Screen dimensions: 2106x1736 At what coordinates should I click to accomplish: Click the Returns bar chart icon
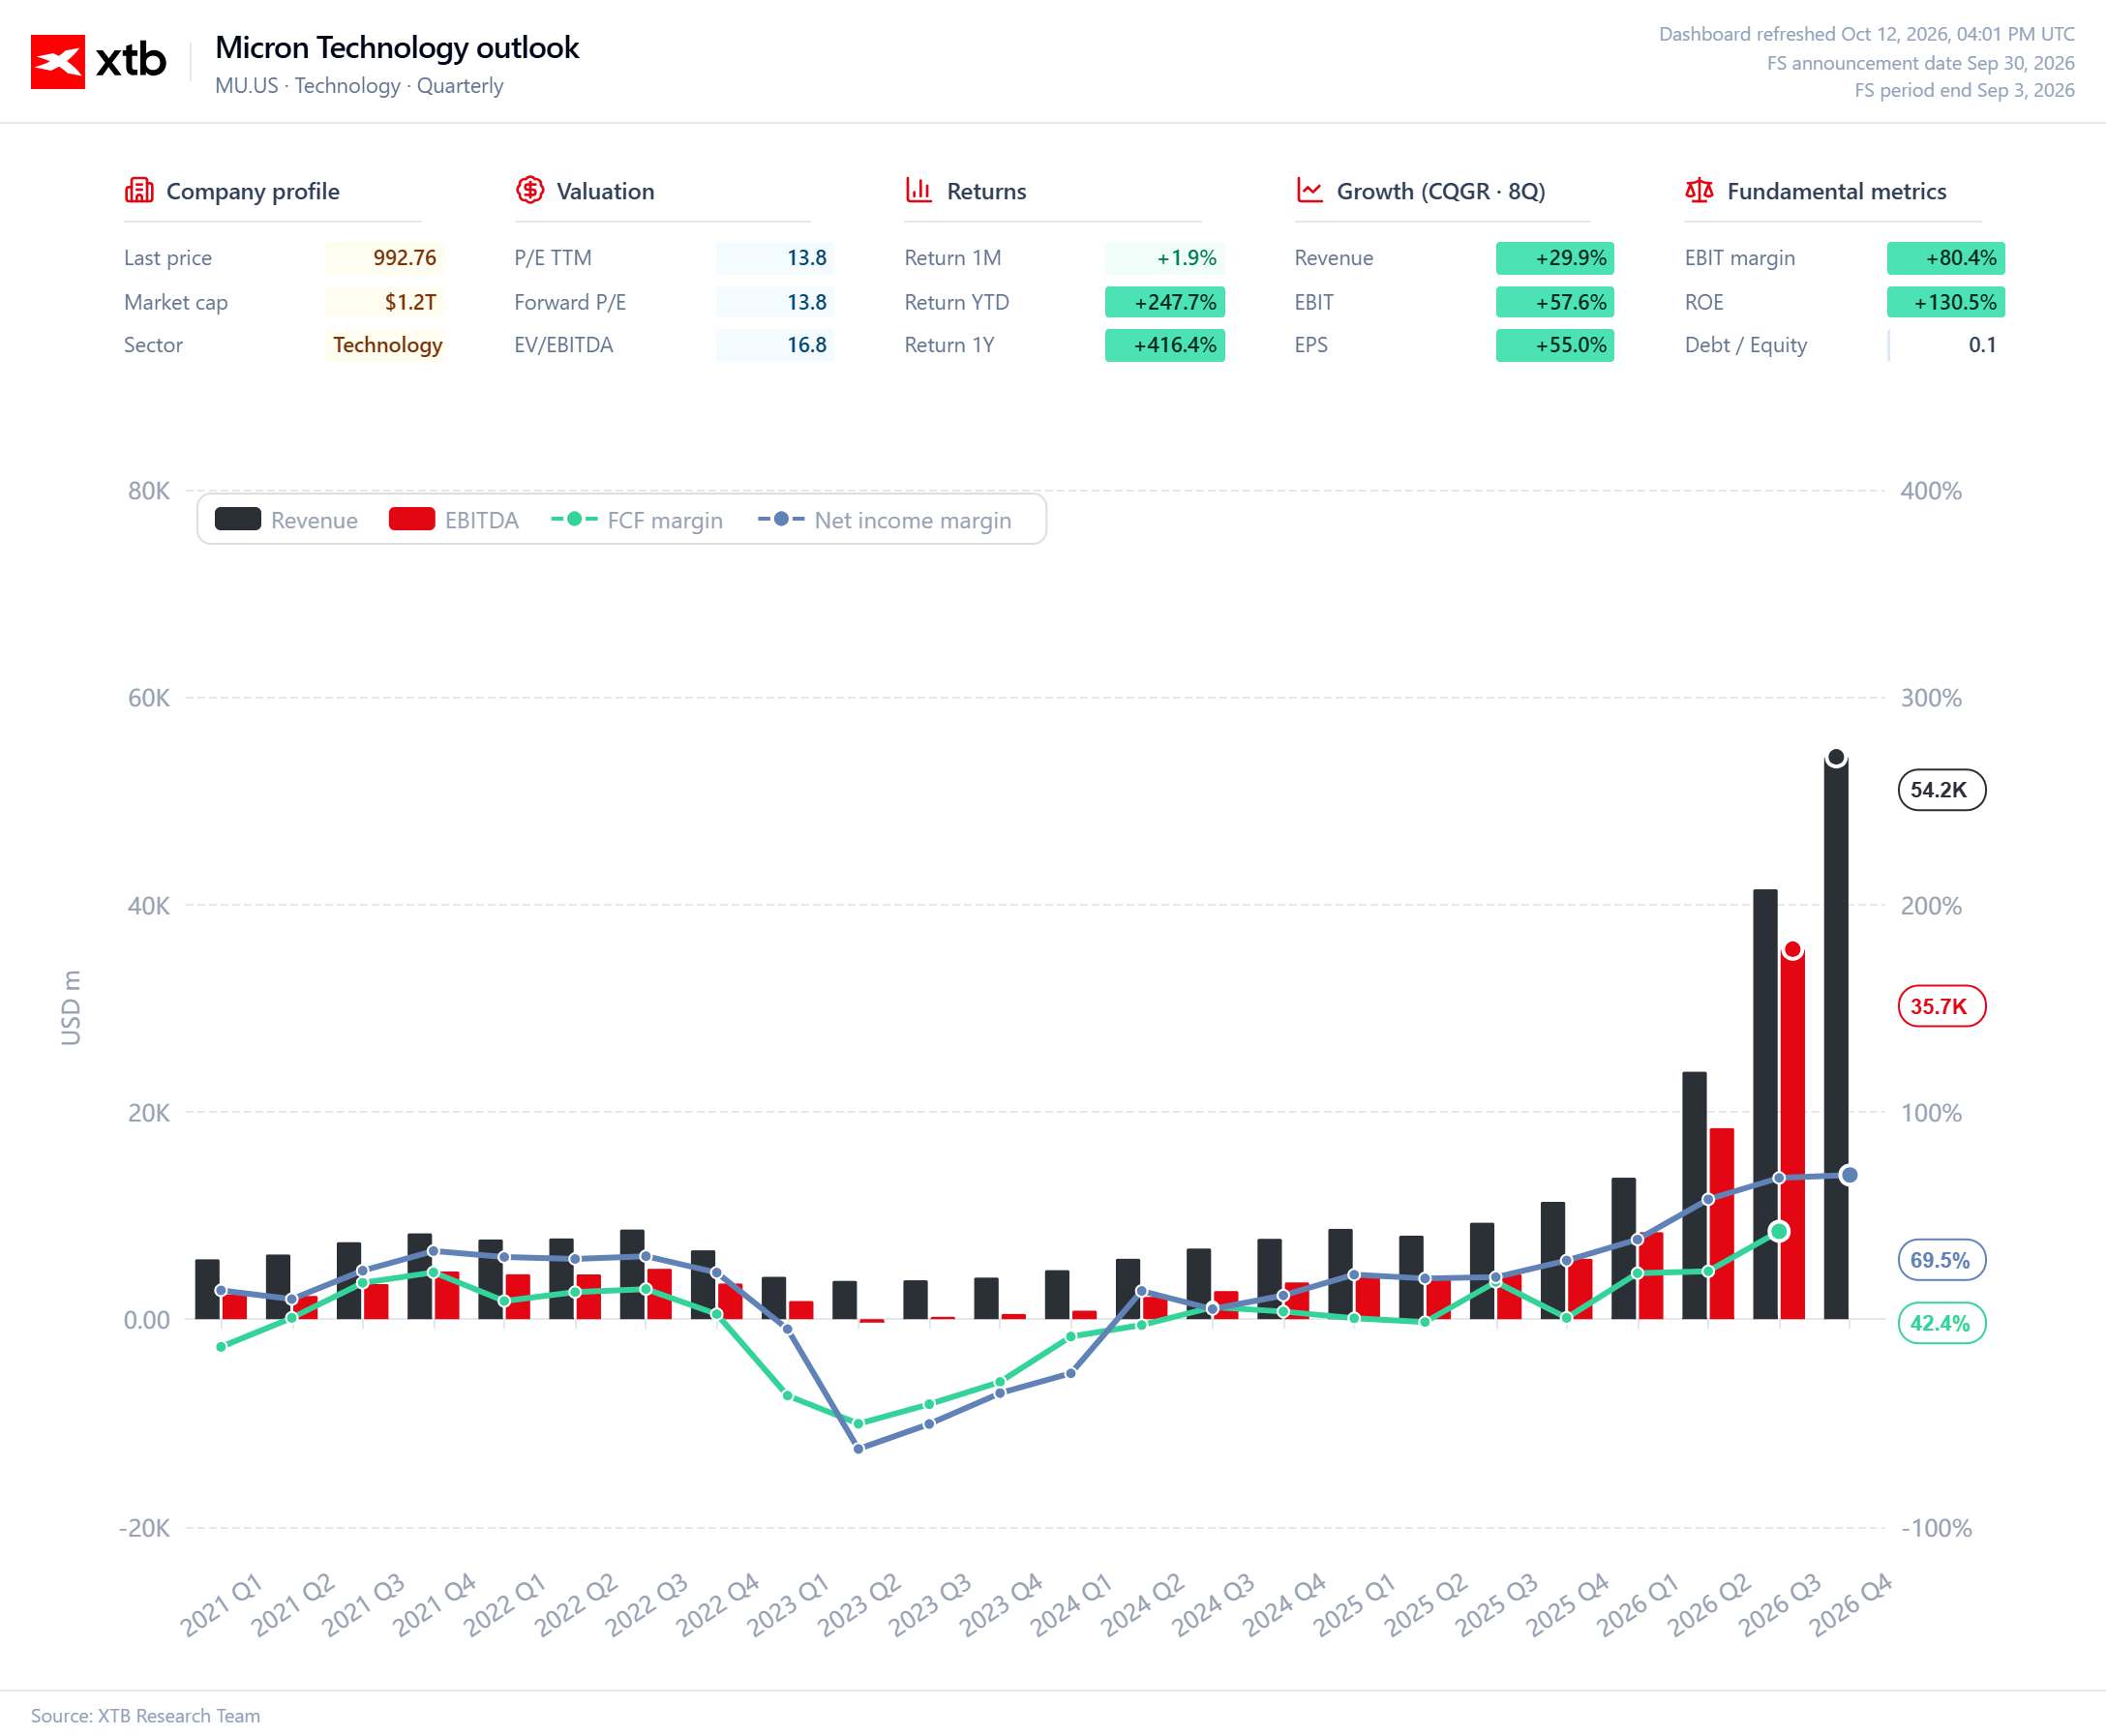click(918, 190)
